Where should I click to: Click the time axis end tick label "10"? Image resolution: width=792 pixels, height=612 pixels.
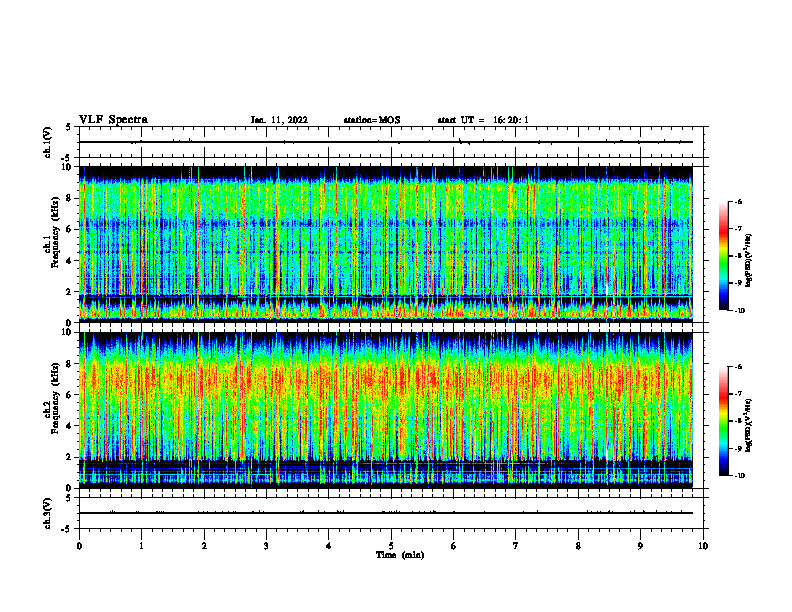(x=703, y=546)
